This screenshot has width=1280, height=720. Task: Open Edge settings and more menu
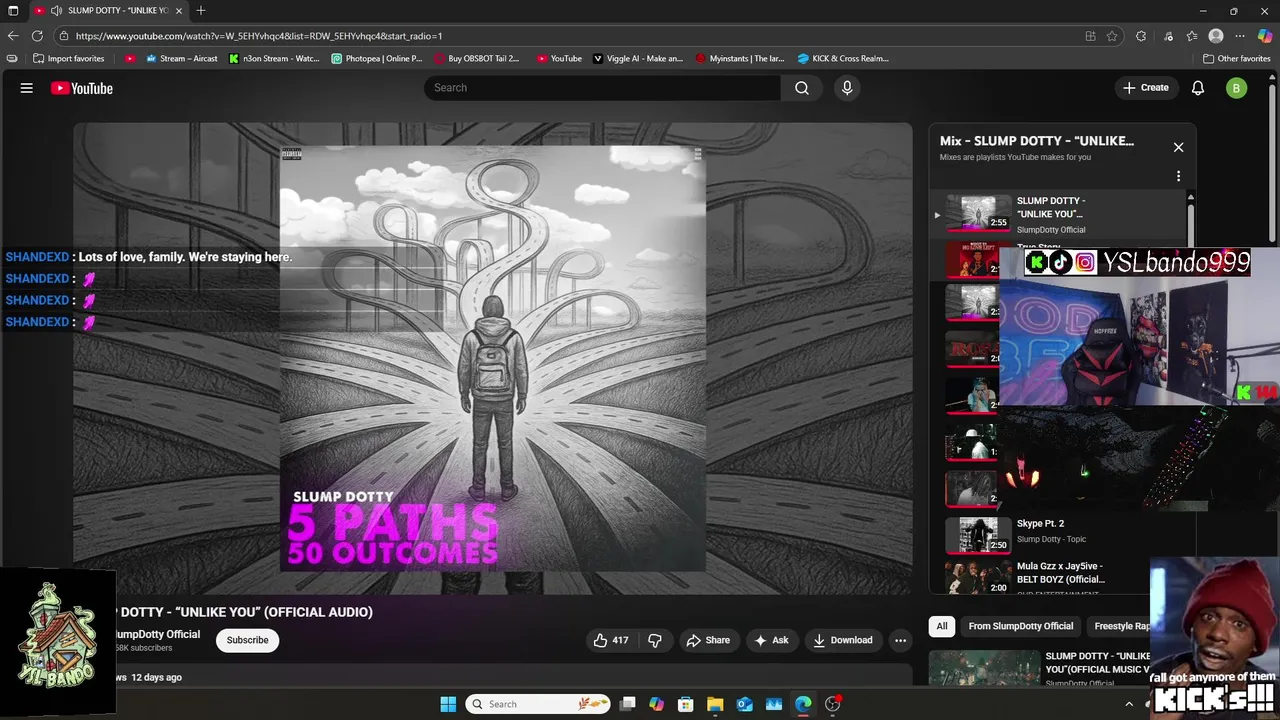coord(1241,36)
